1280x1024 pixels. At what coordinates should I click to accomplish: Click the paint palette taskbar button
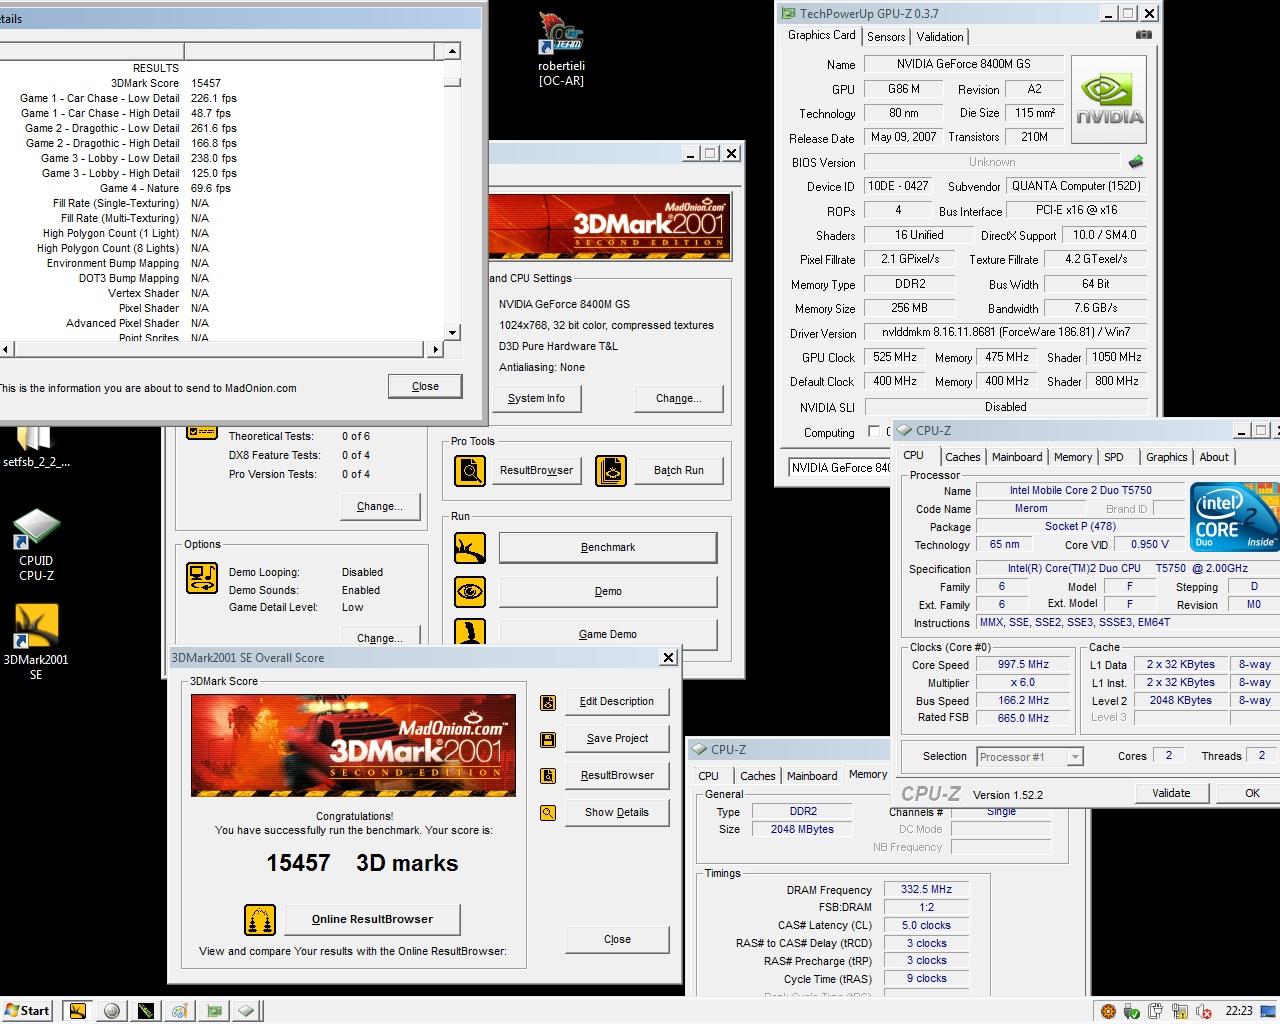[x=180, y=1011]
